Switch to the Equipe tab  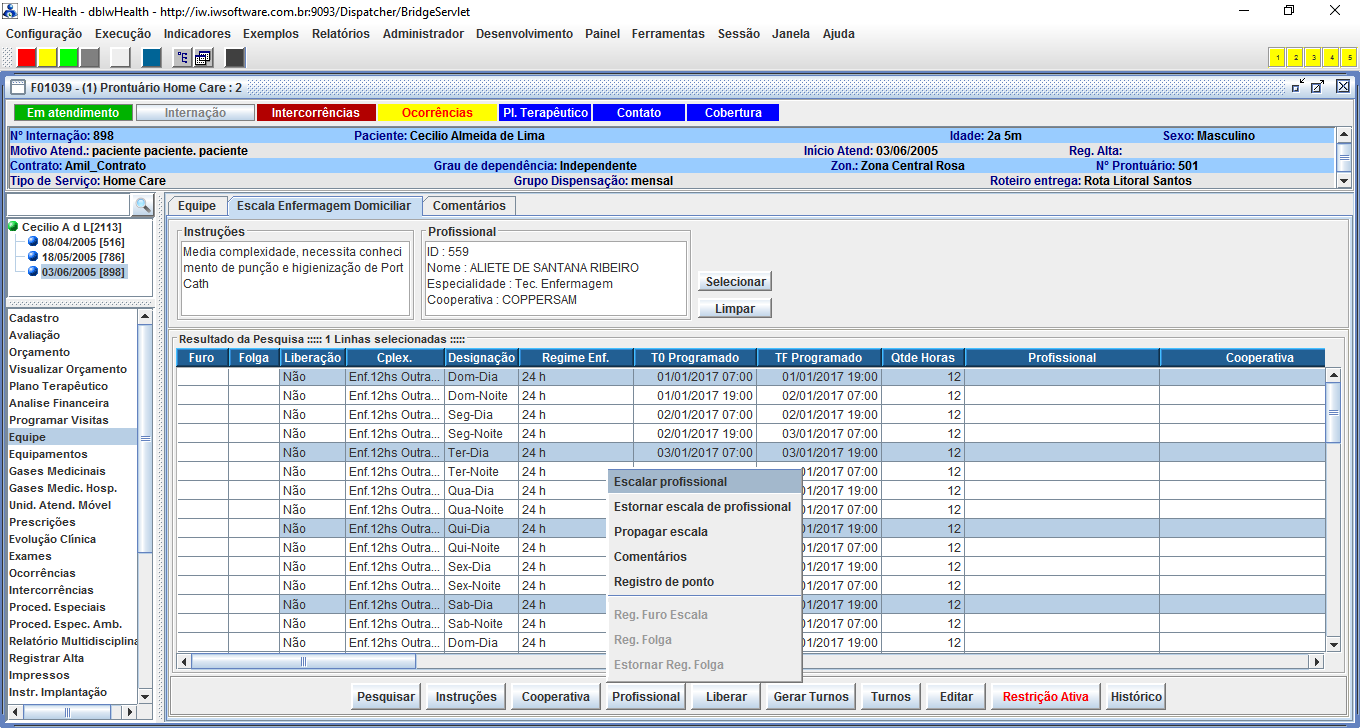coord(196,206)
